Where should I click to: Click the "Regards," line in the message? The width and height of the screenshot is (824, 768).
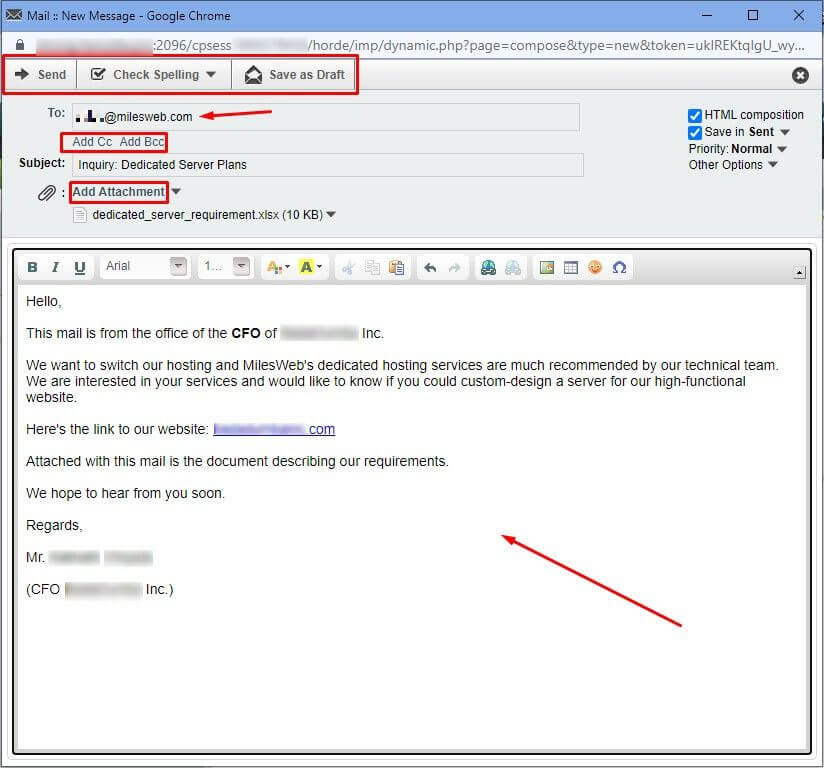[54, 525]
